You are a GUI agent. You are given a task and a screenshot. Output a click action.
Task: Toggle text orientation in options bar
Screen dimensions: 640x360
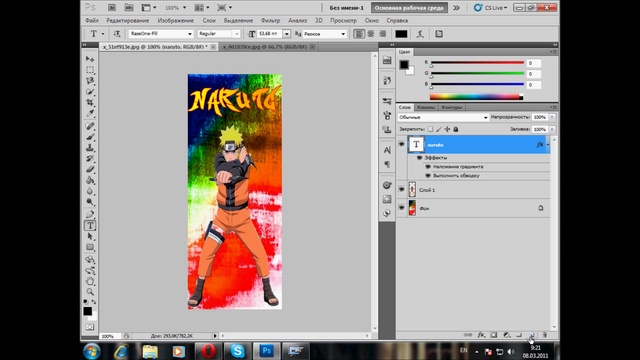point(117,34)
